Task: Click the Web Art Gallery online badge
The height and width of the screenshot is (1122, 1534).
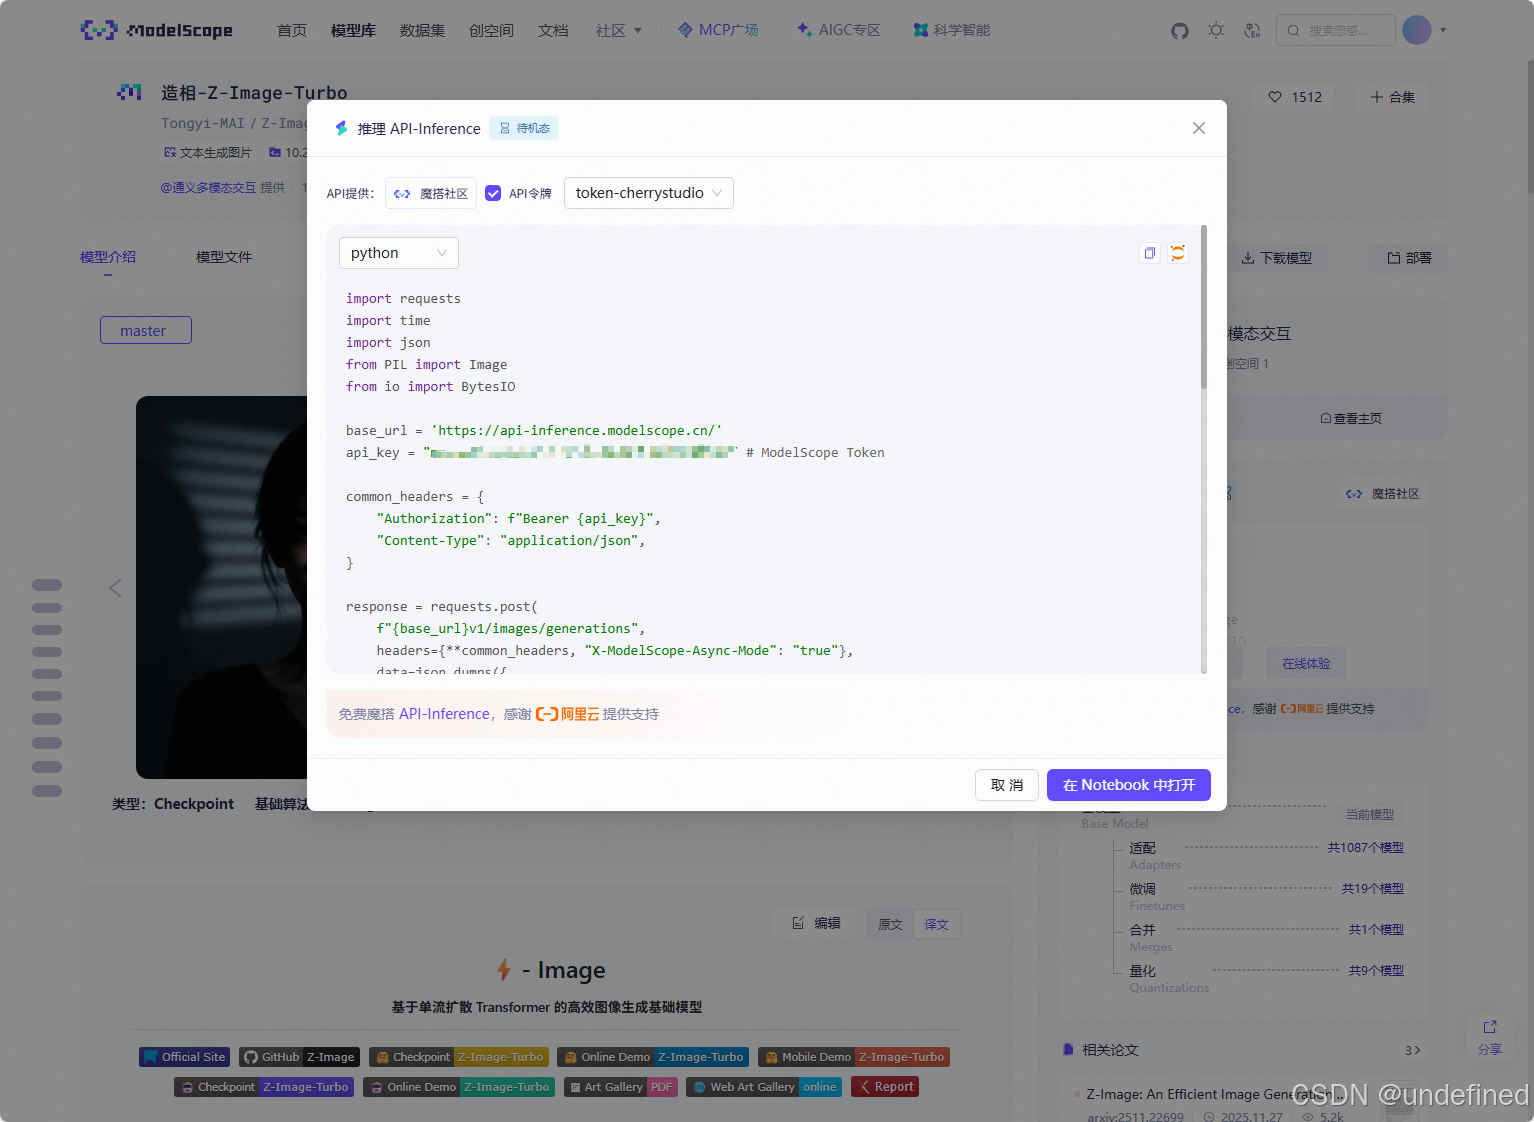Action: 763,1087
